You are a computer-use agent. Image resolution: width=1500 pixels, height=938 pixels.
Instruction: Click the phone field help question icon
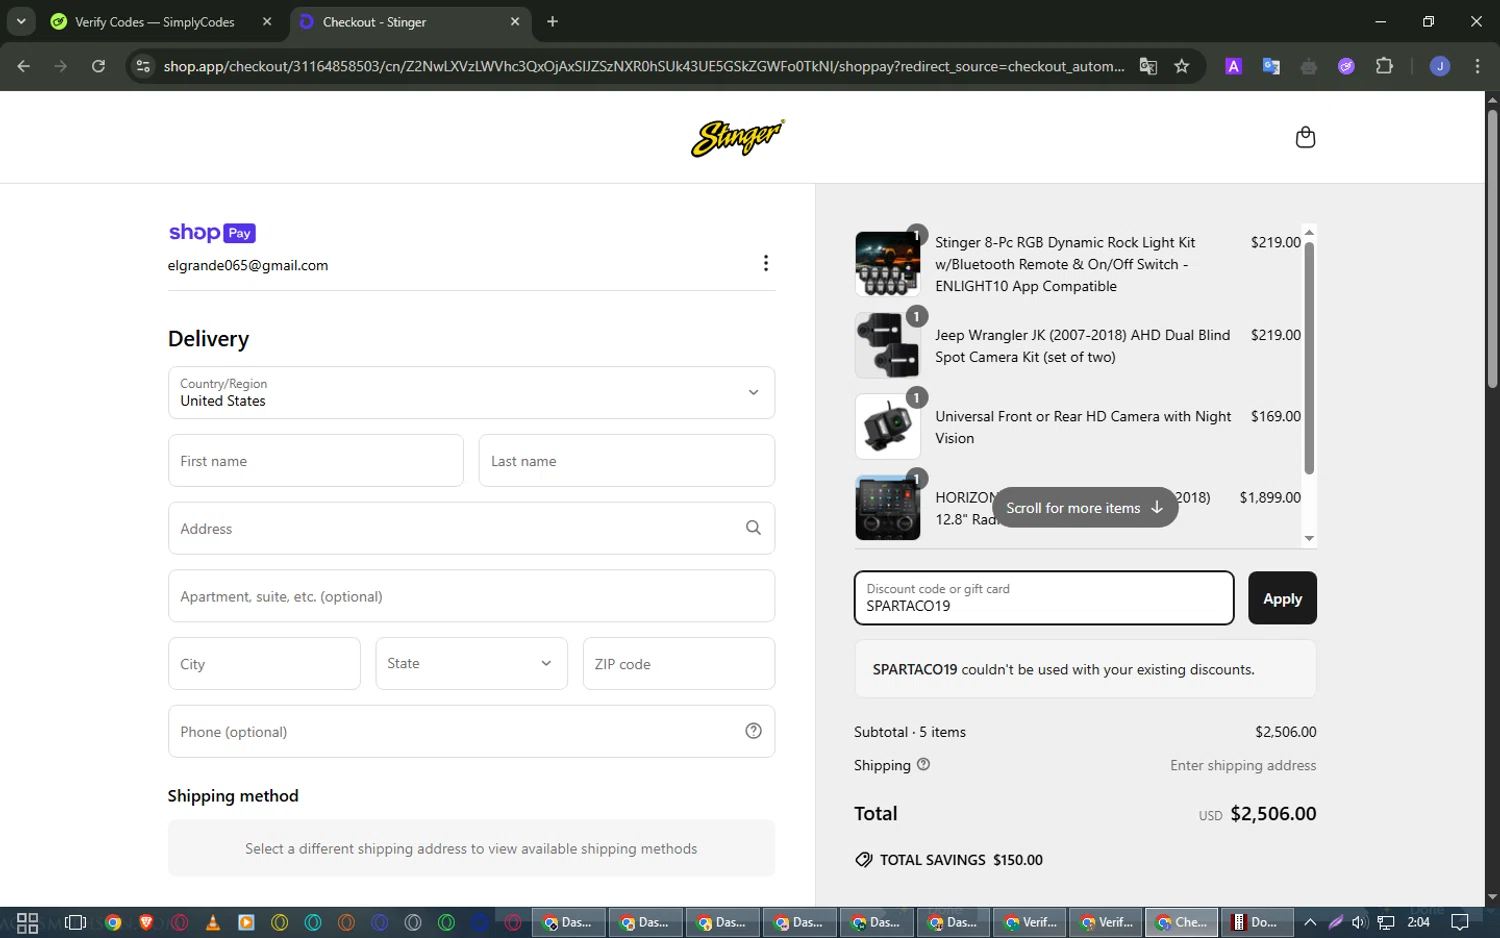click(754, 731)
